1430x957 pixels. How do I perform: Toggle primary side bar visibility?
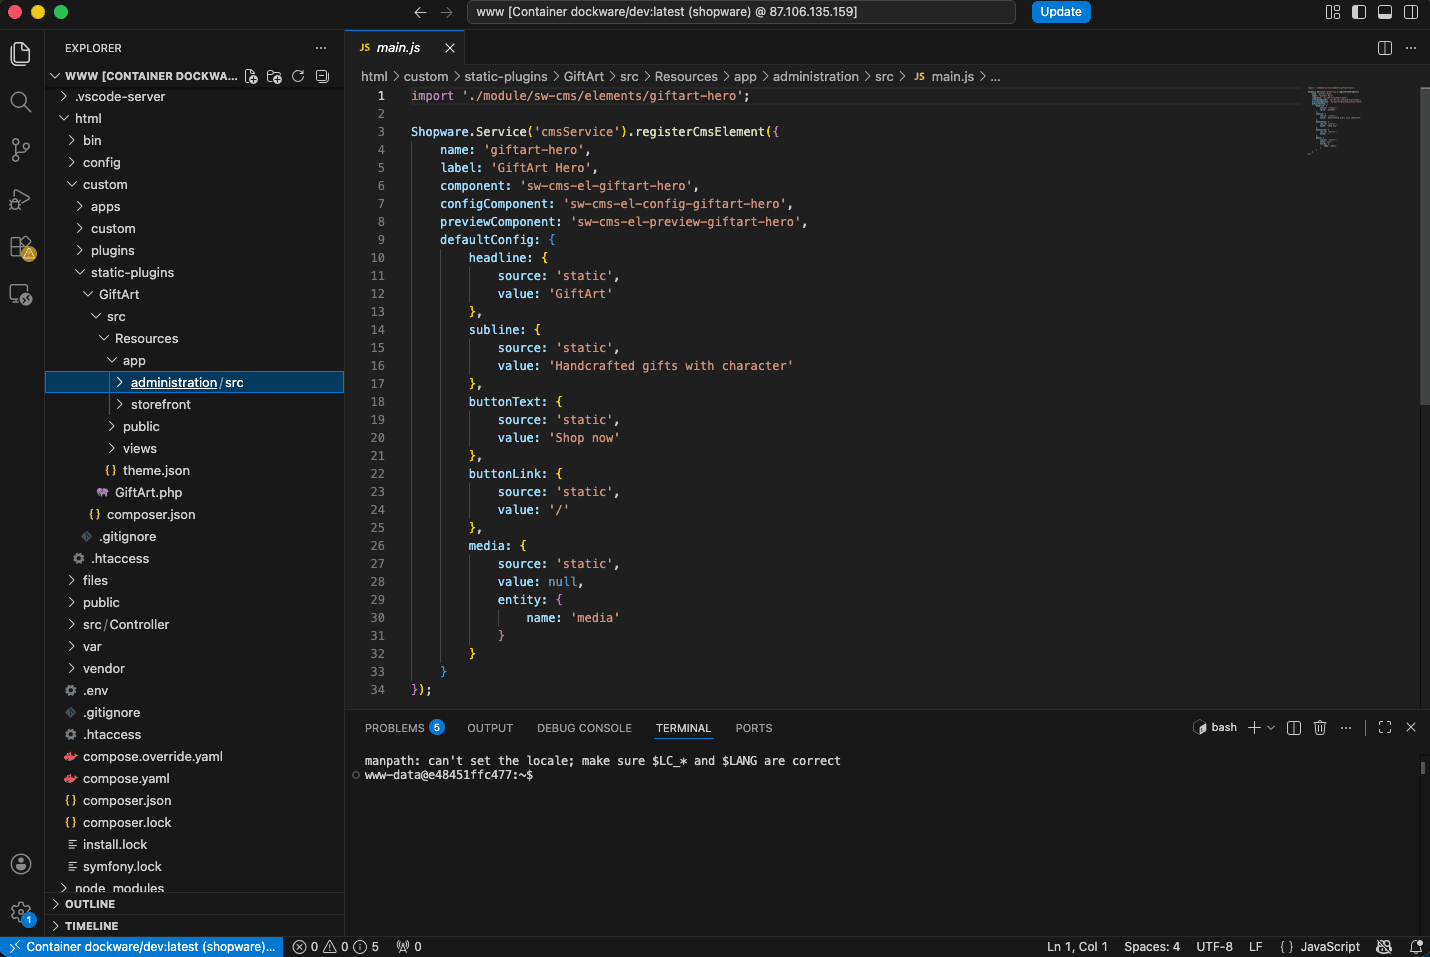pos(1359,12)
